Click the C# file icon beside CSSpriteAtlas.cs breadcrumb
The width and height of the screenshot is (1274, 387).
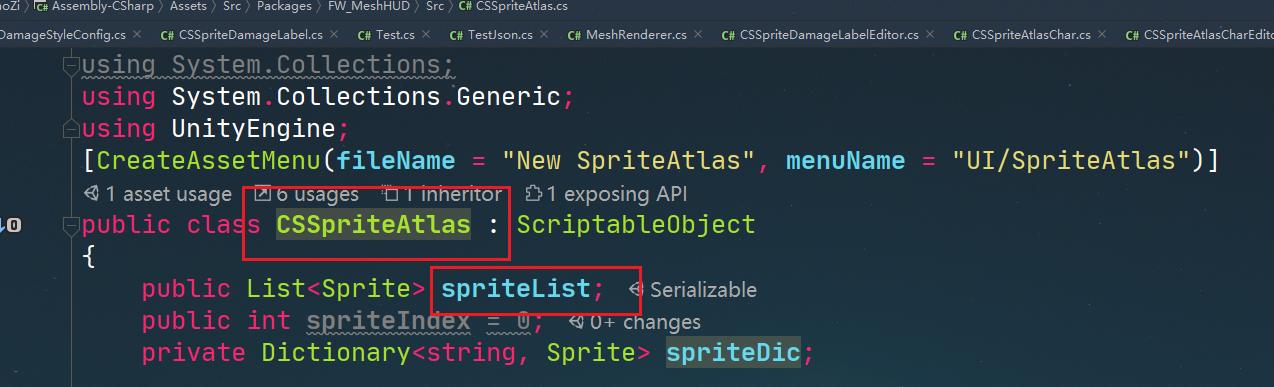point(465,6)
